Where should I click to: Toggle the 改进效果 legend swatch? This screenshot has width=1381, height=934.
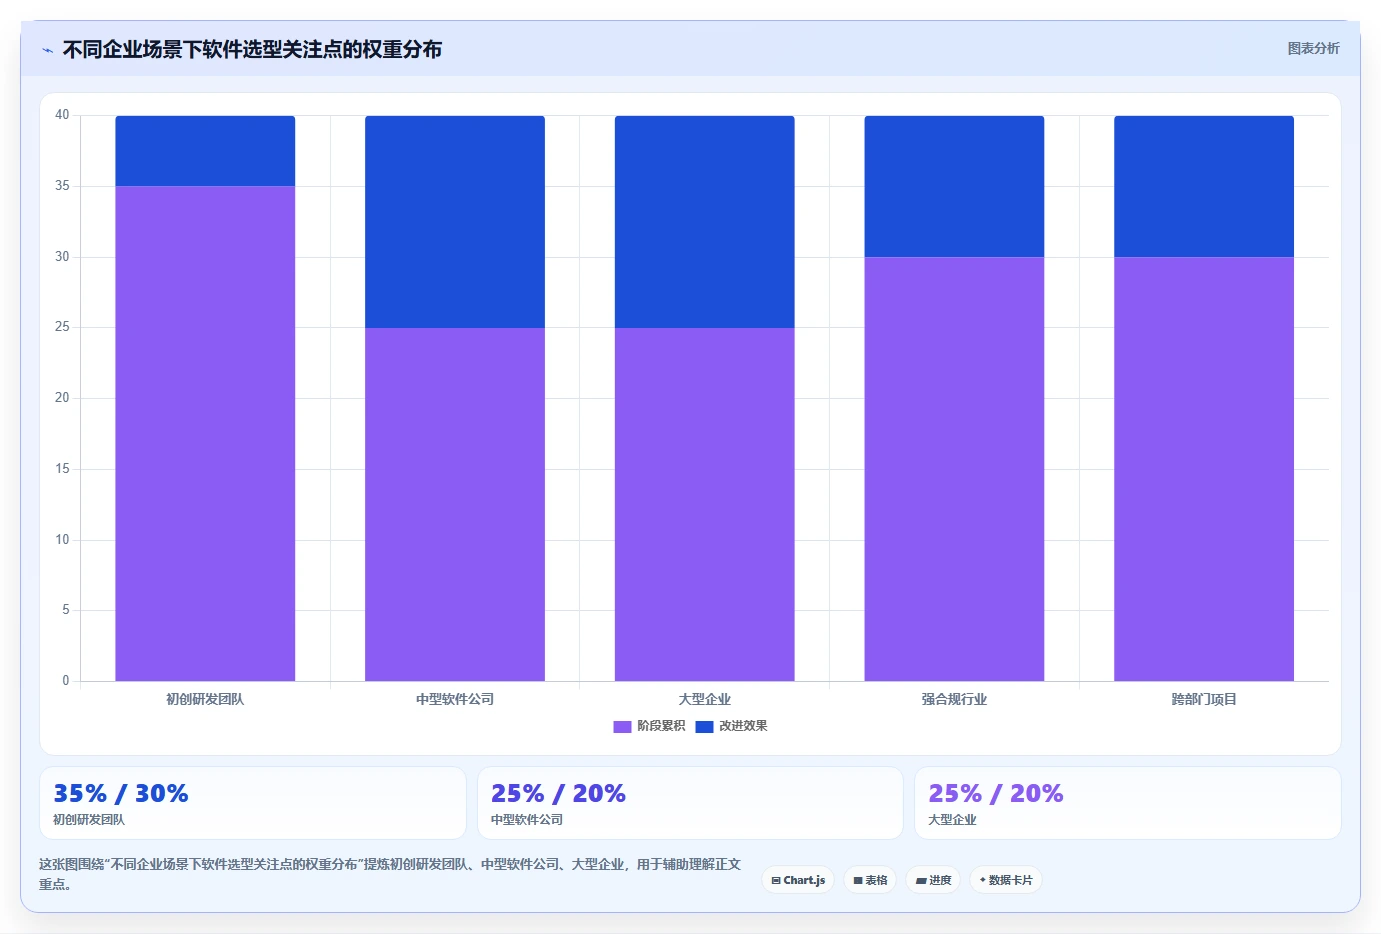(704, 727)
